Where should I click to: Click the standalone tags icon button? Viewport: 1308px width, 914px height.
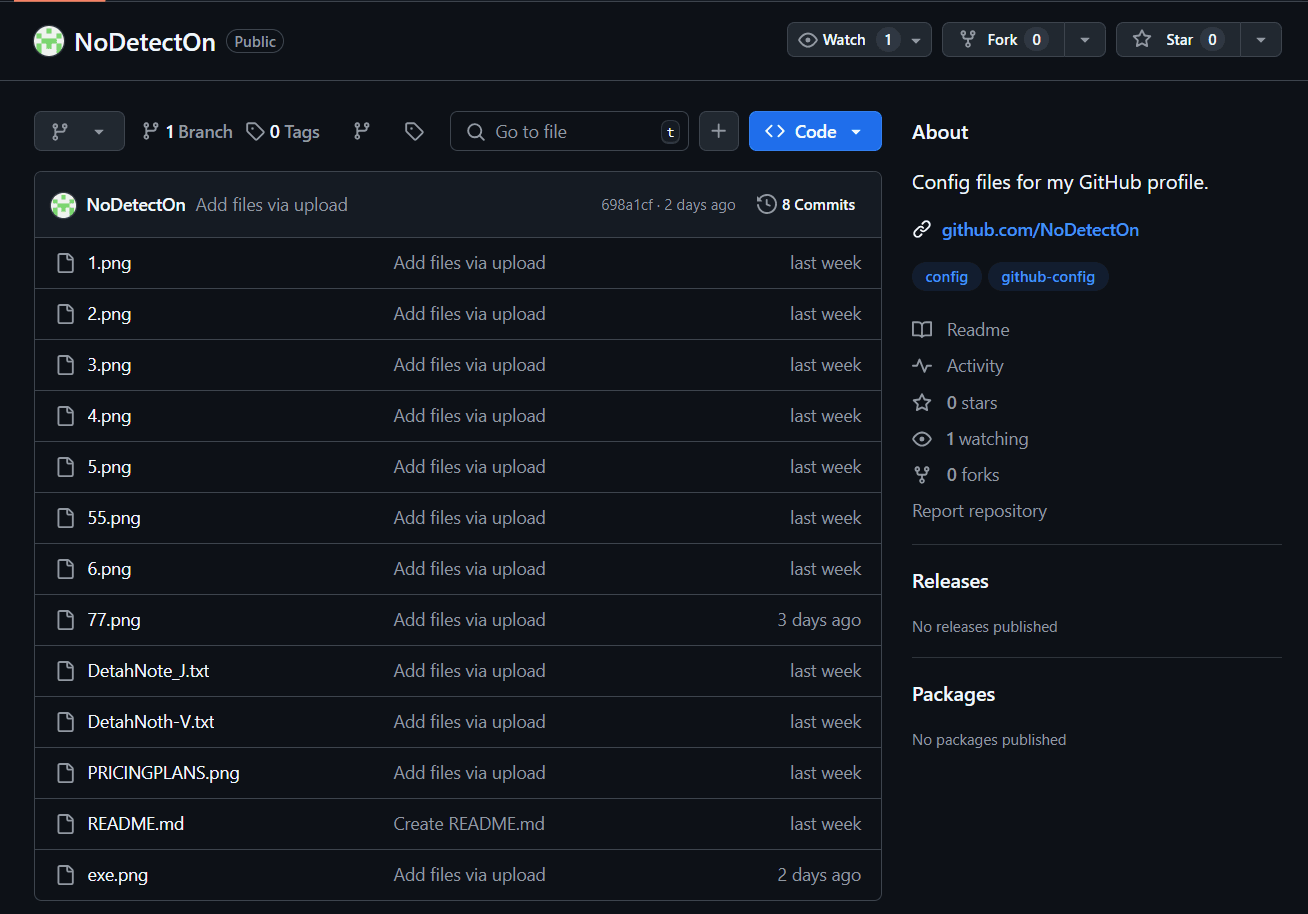pos(414,131)
